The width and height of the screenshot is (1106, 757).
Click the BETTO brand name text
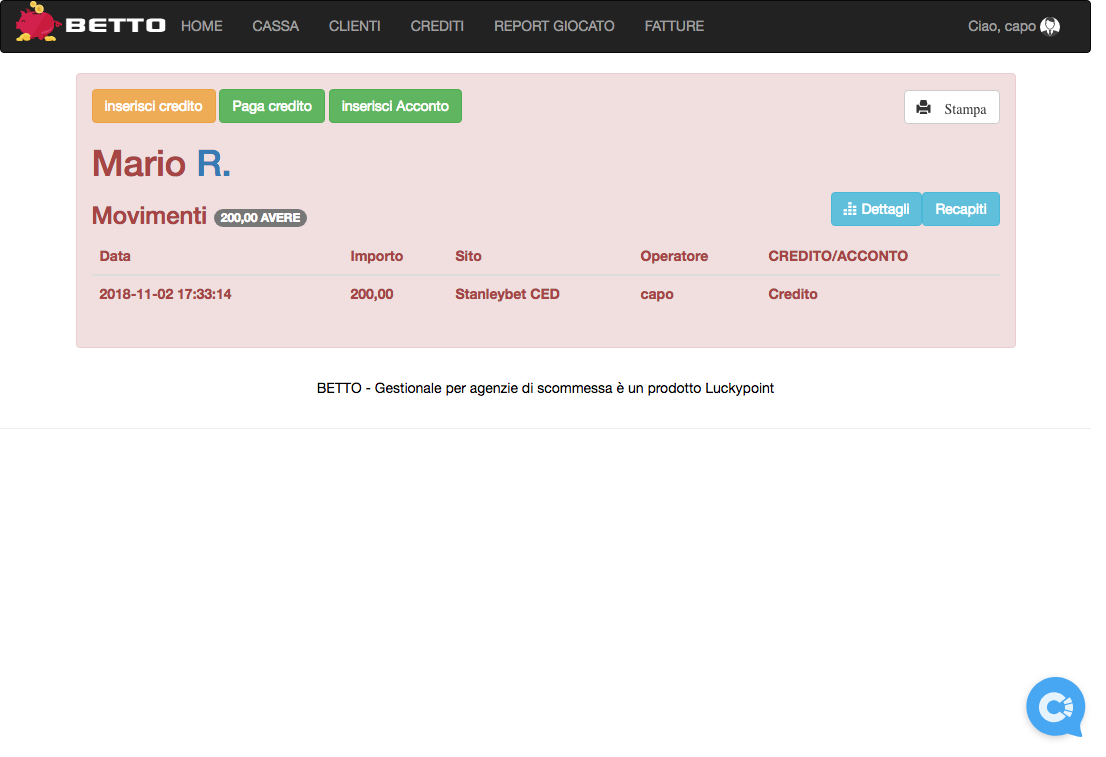pos(115,26)
